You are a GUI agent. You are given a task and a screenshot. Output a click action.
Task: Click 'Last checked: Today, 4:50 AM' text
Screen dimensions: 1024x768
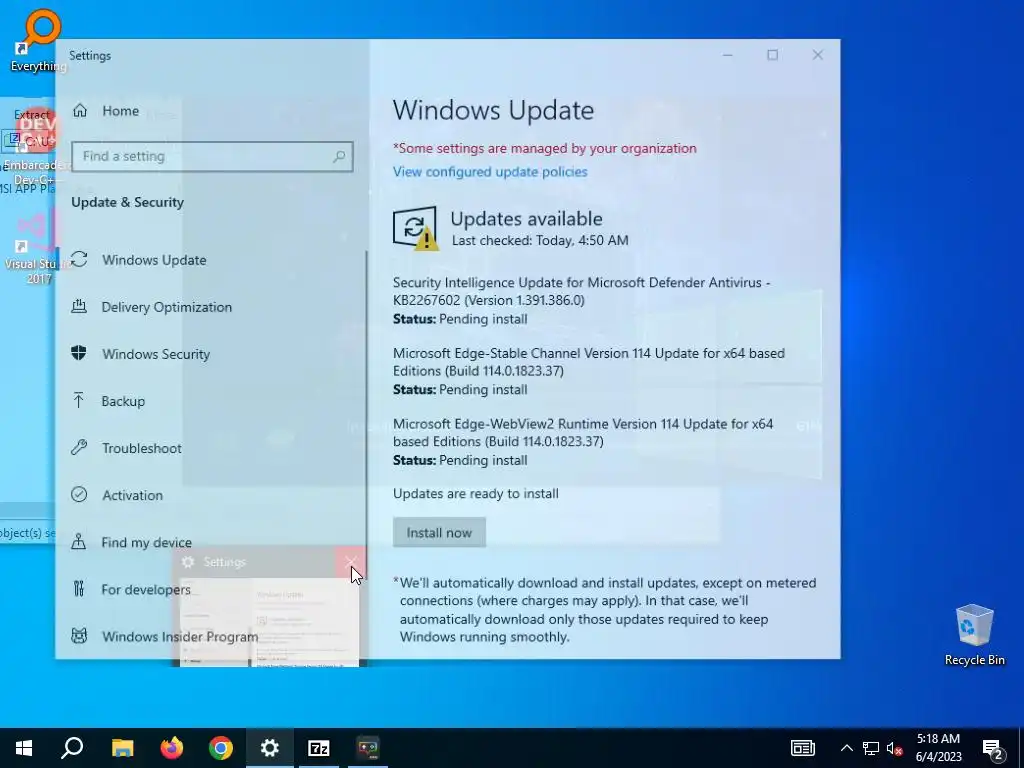tap(540, 240)
